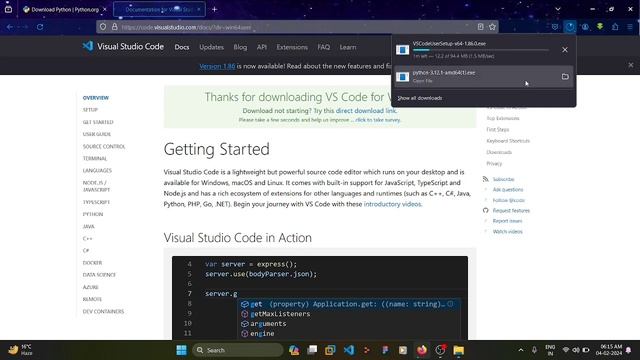Open Firefox account icon
Screen dimensions: 640x360
click(585, 27)
